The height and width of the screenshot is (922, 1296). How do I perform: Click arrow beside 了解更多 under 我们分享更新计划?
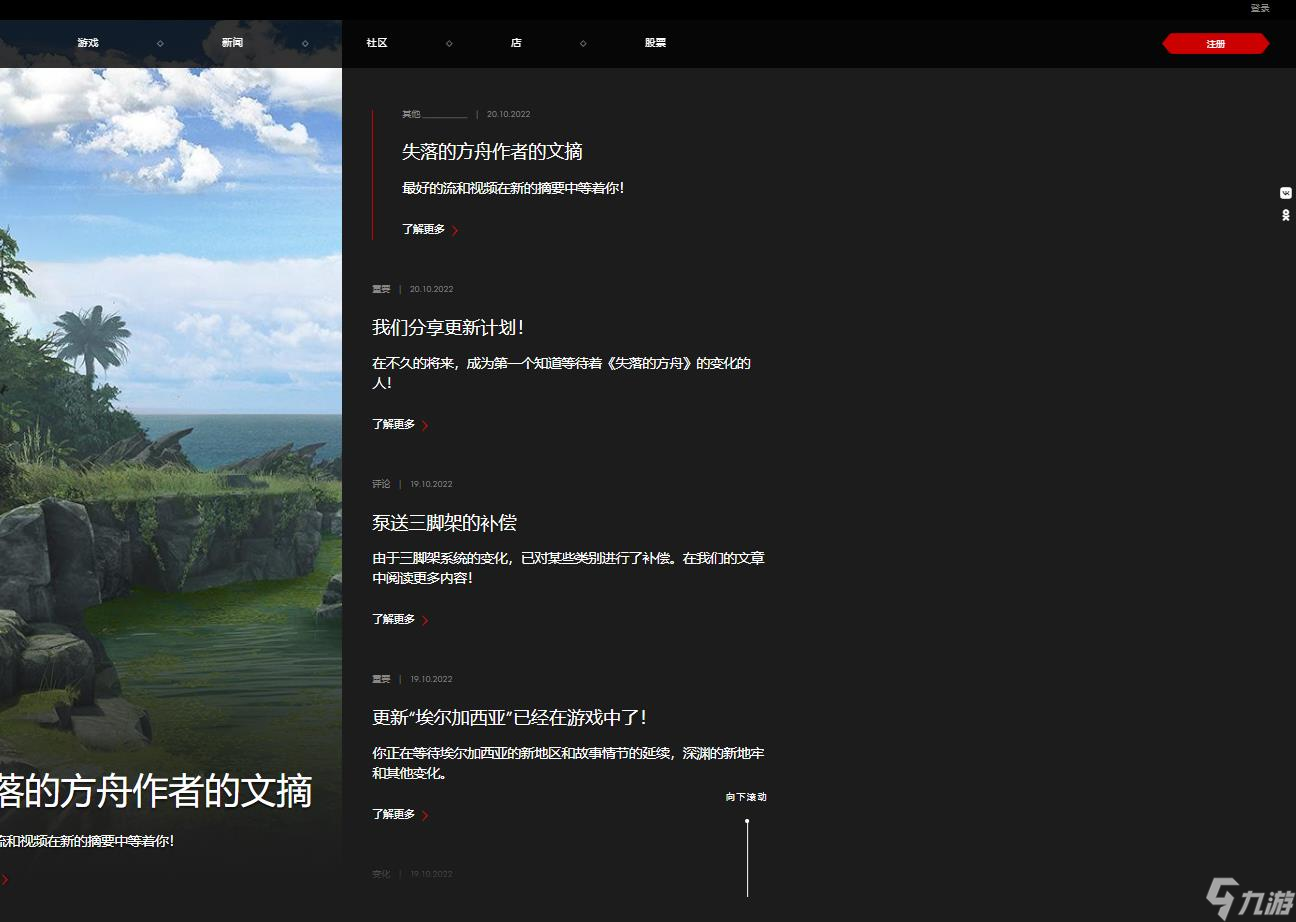425,425
